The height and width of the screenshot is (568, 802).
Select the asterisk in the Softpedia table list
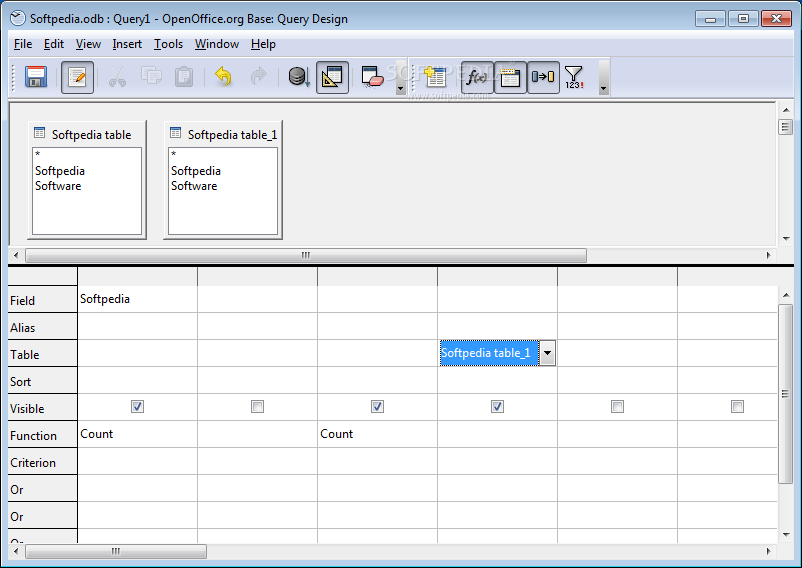(37, 154)
